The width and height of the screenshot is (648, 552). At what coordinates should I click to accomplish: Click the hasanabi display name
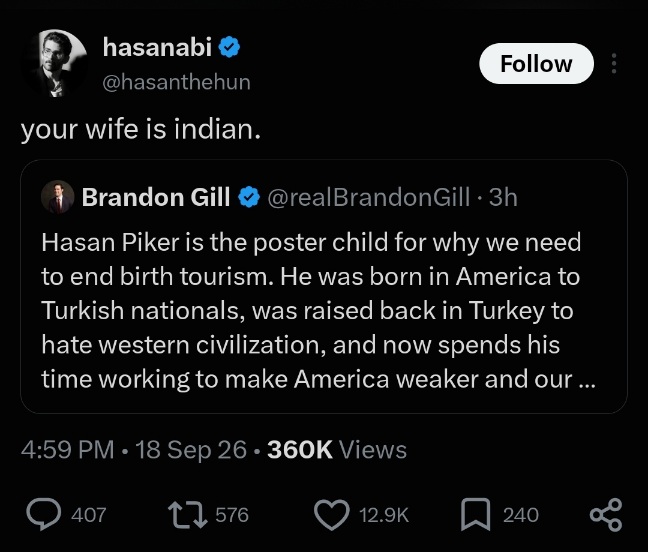(x=157, y=47)
